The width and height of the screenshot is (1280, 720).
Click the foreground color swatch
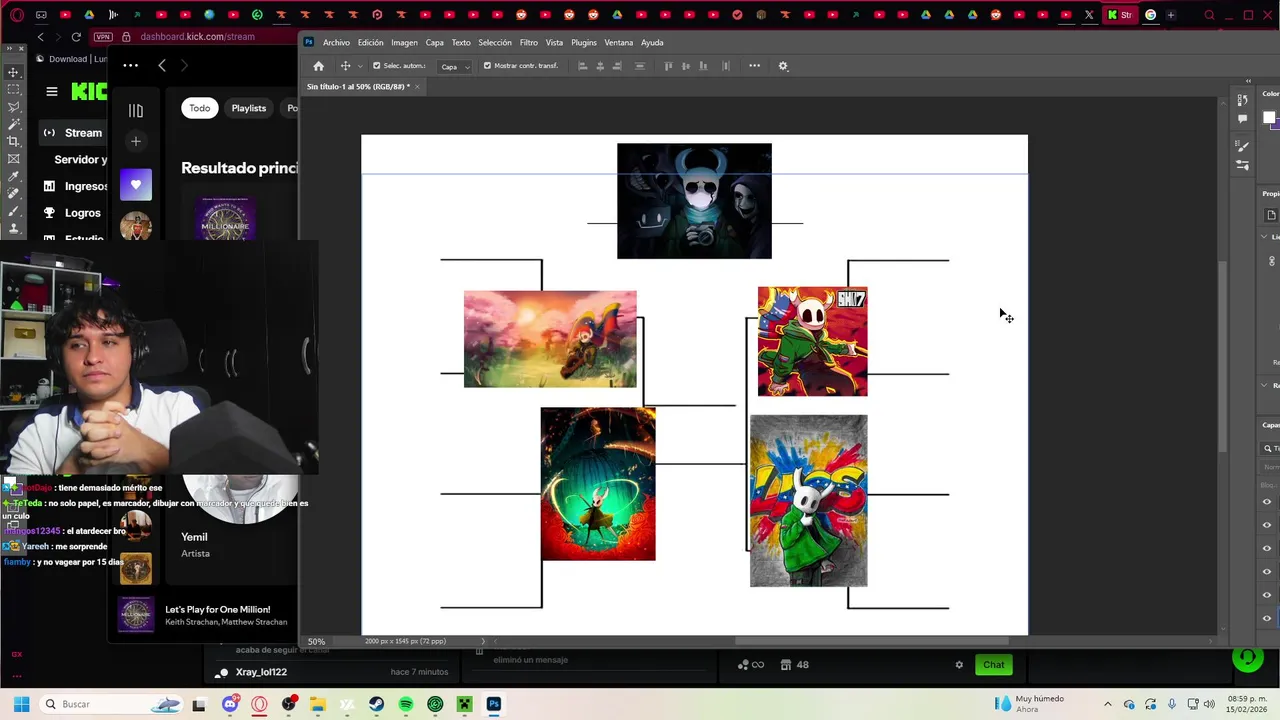point(1269,118)
